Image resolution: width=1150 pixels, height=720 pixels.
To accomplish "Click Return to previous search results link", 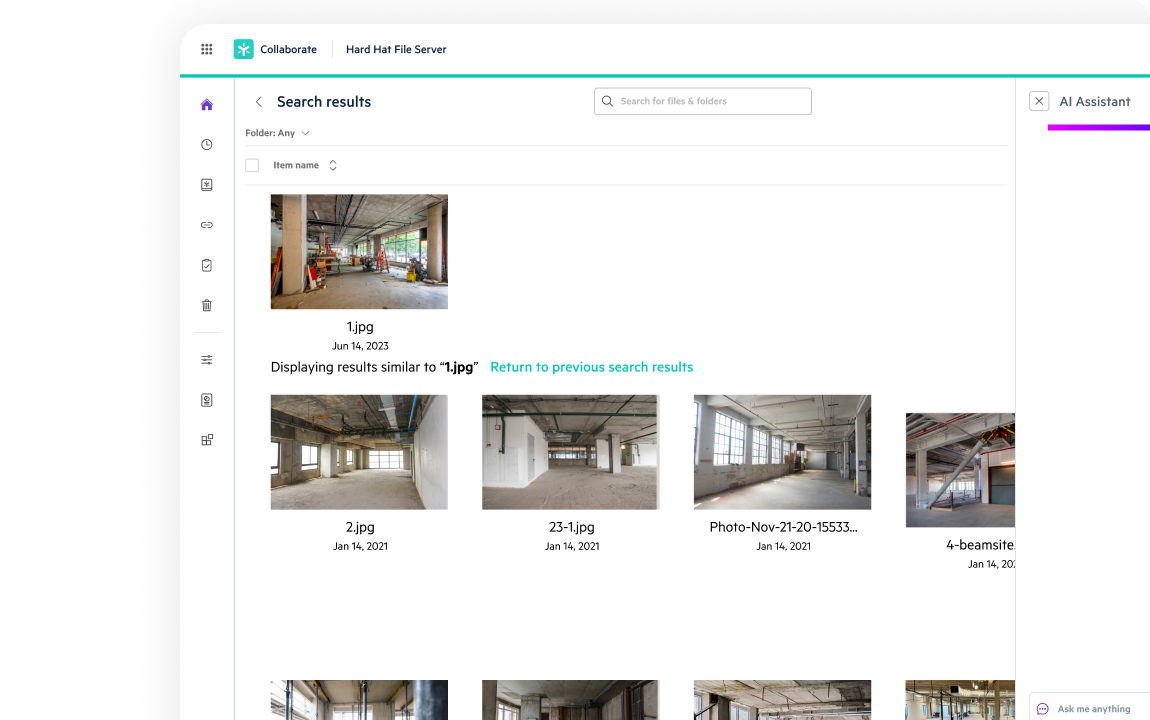I will [591, 367].
